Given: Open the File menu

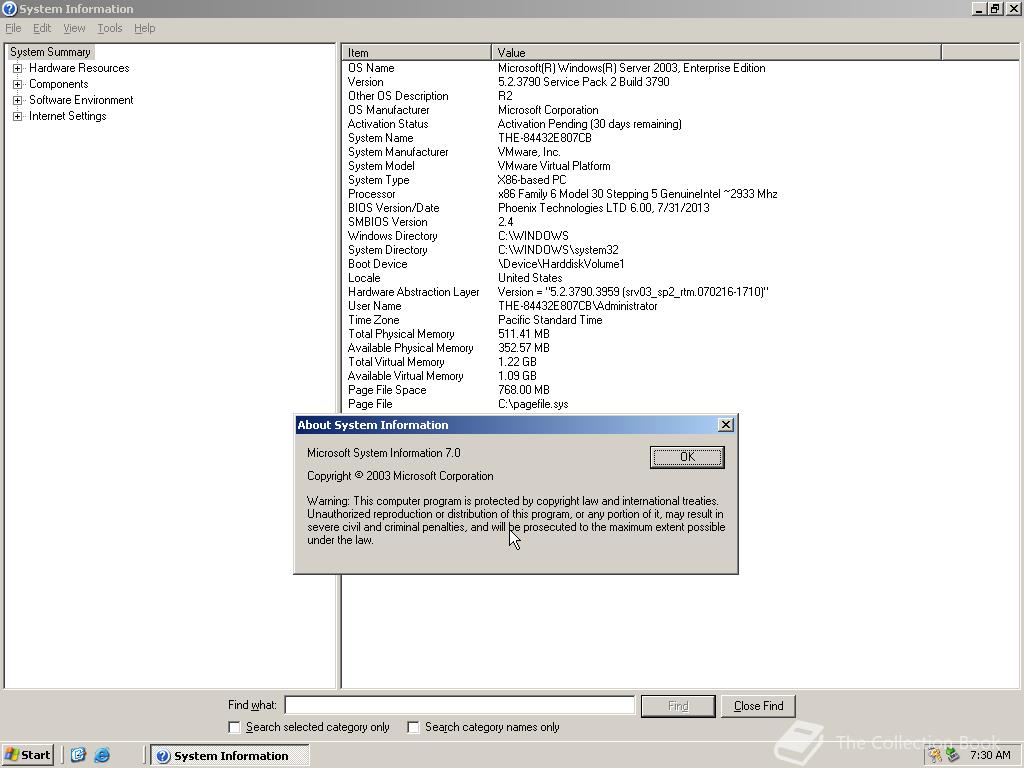Looking at the screenshot, I should [x=13, y=28].
